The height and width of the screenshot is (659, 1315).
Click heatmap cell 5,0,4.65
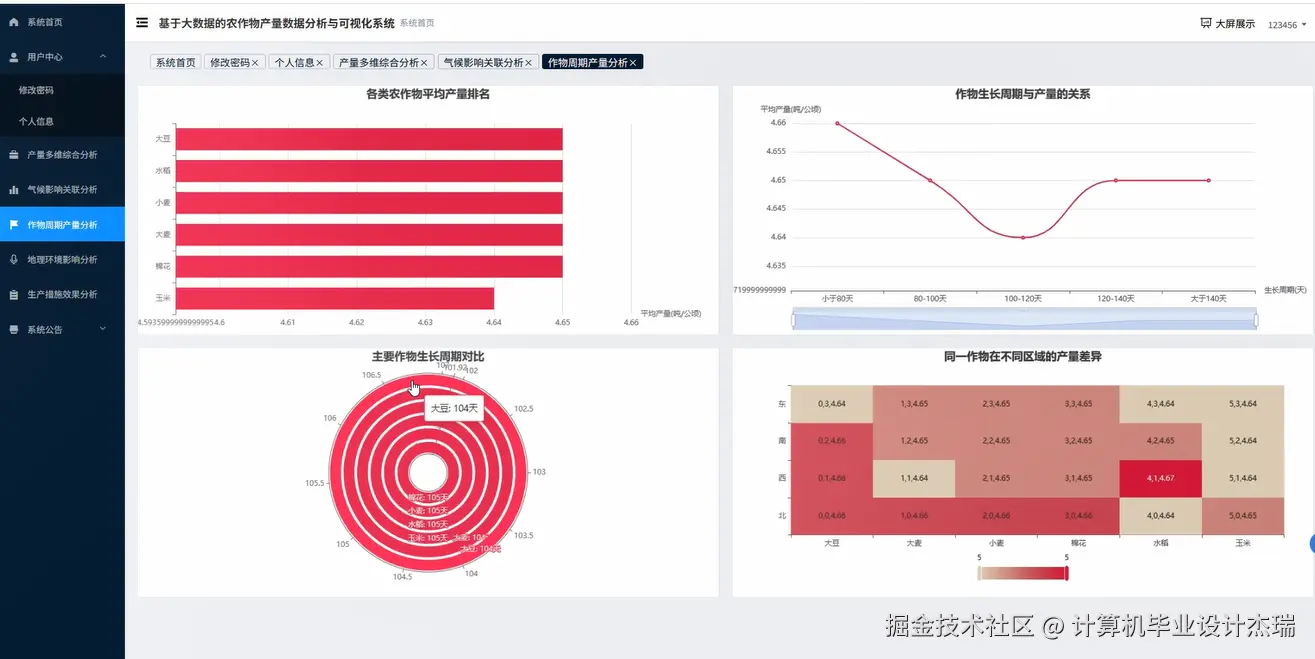click(1244, 515)
